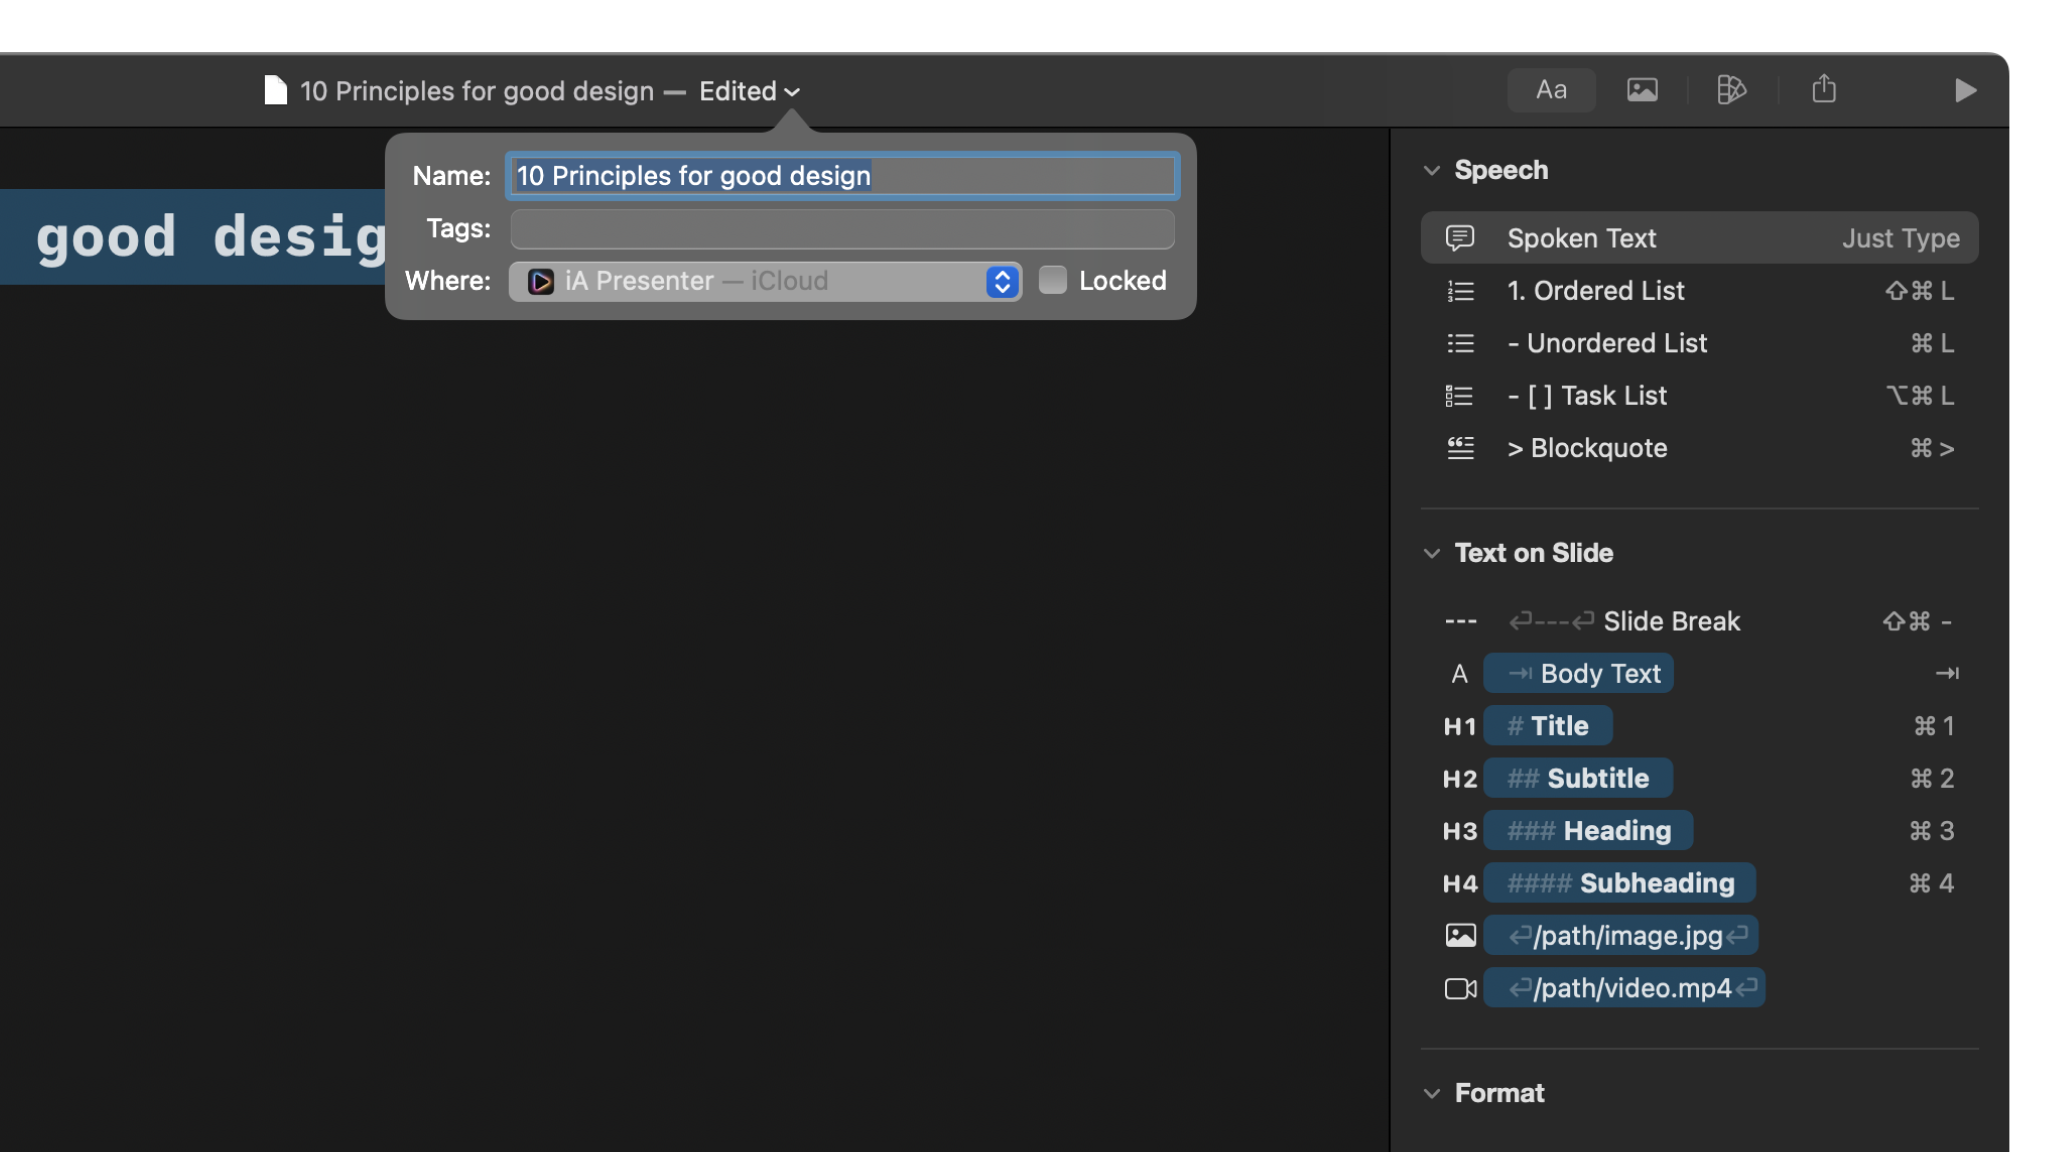The image size is (2048, 1152).
Task: Click the iA Presenter app icon in Where
Action: tap(540, 281)
